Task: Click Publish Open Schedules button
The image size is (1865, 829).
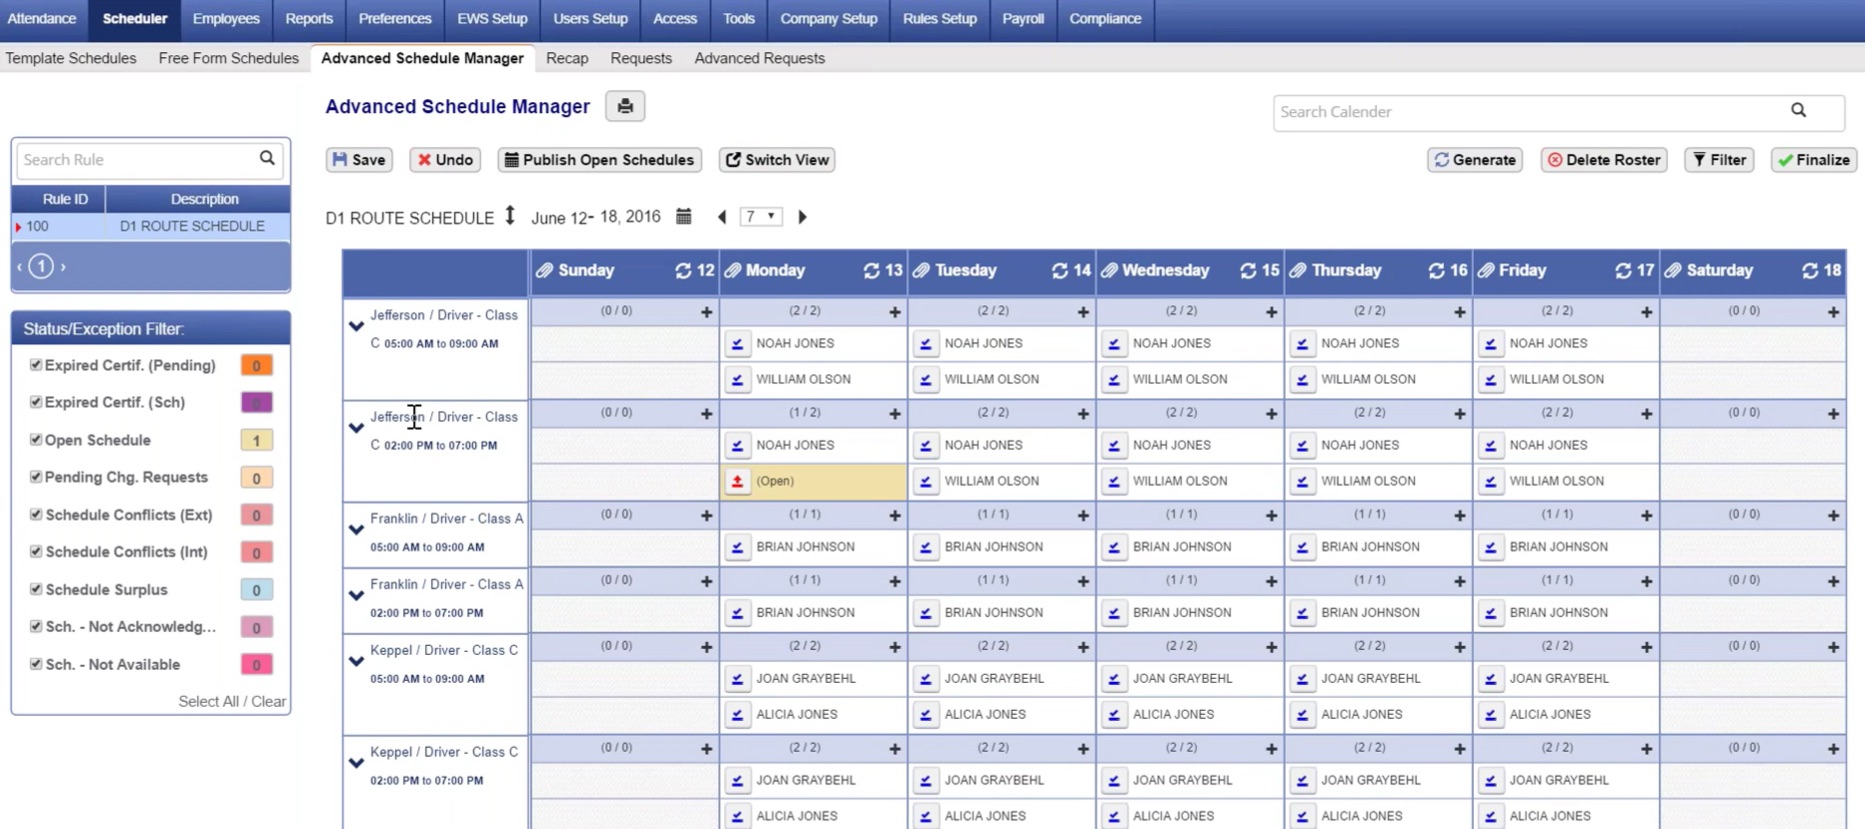Action: coord(600,160)
